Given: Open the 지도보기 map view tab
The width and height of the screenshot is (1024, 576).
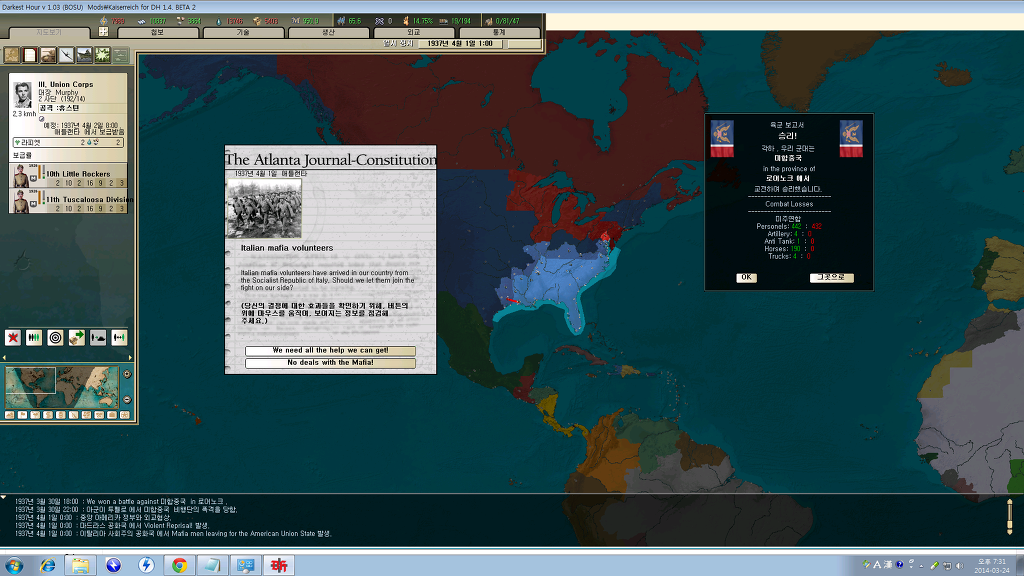Looking at the screenshot, I should (x=48, y=32).
